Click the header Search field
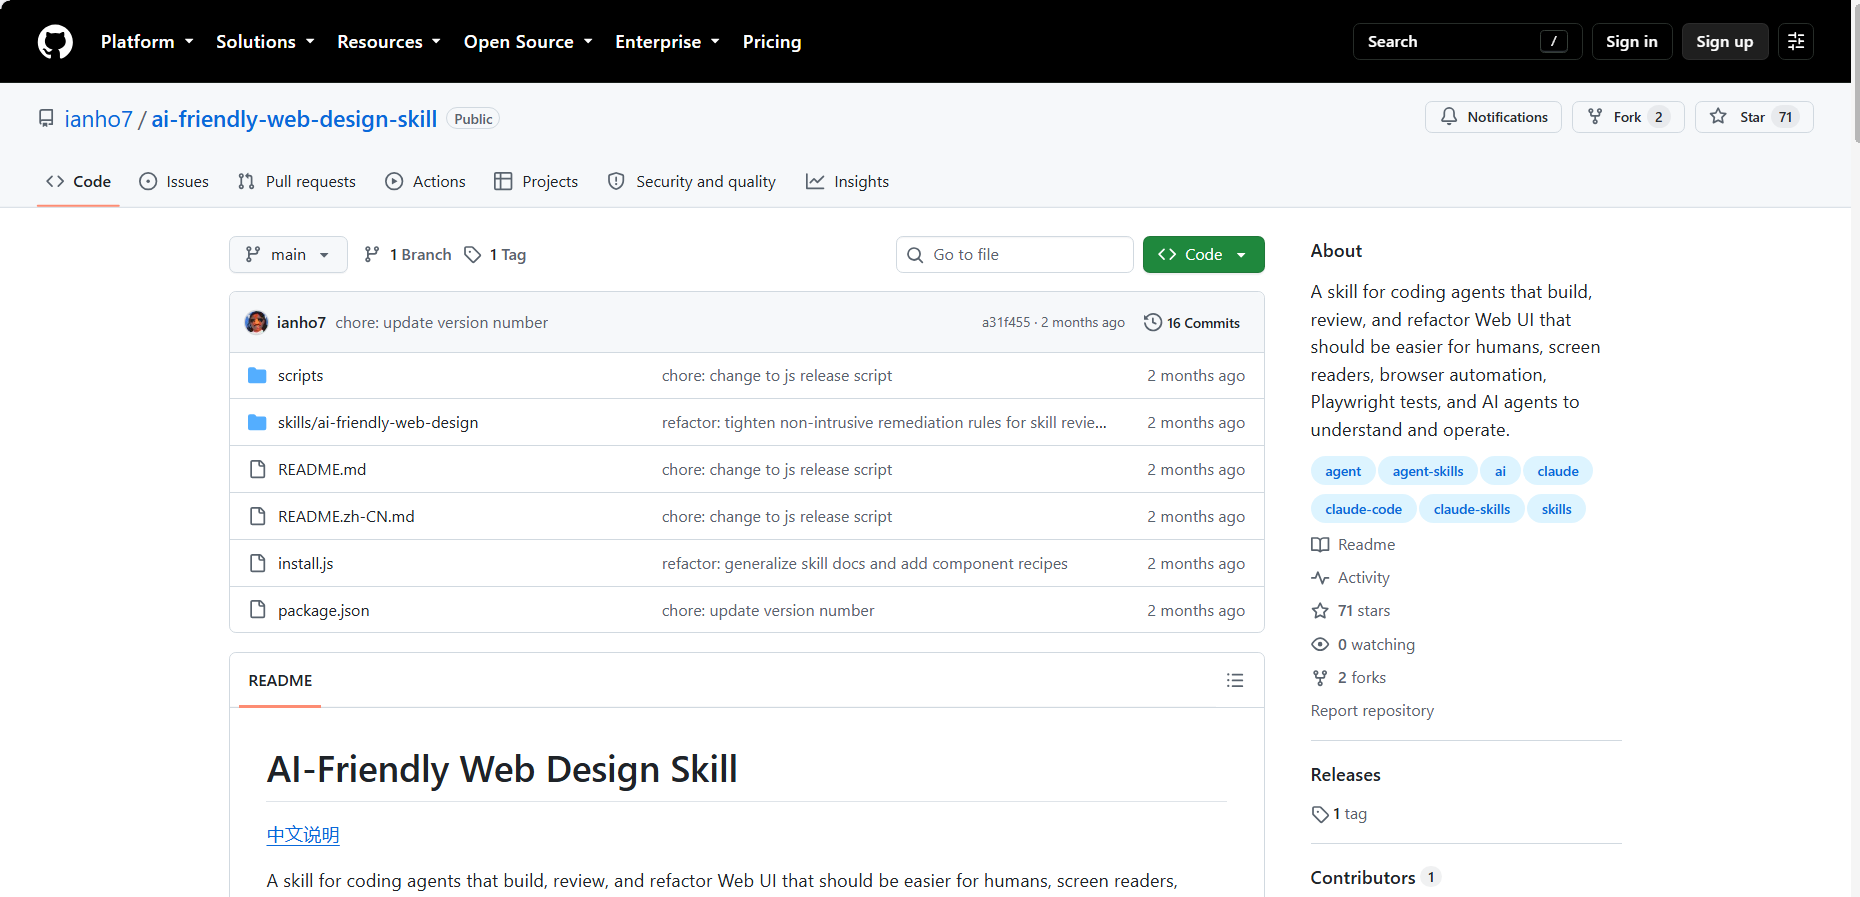1860x897 pixels. pyautogui.click(x=1467, y=42)
